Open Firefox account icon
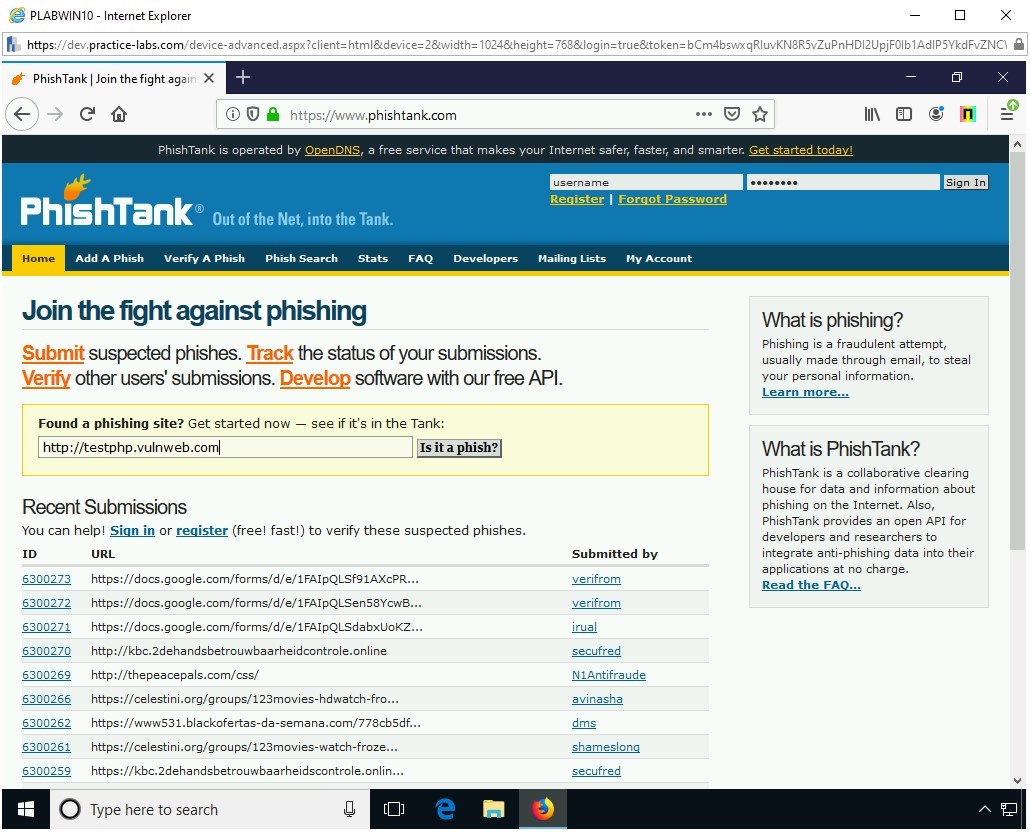 click(x=936, y=114)
